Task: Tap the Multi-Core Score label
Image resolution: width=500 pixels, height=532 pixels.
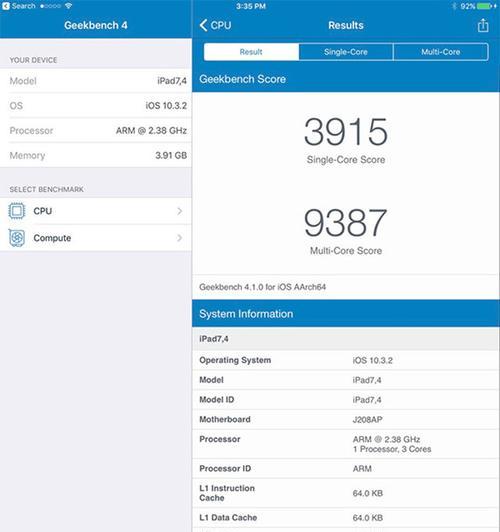Action: [x=346, y=251]
